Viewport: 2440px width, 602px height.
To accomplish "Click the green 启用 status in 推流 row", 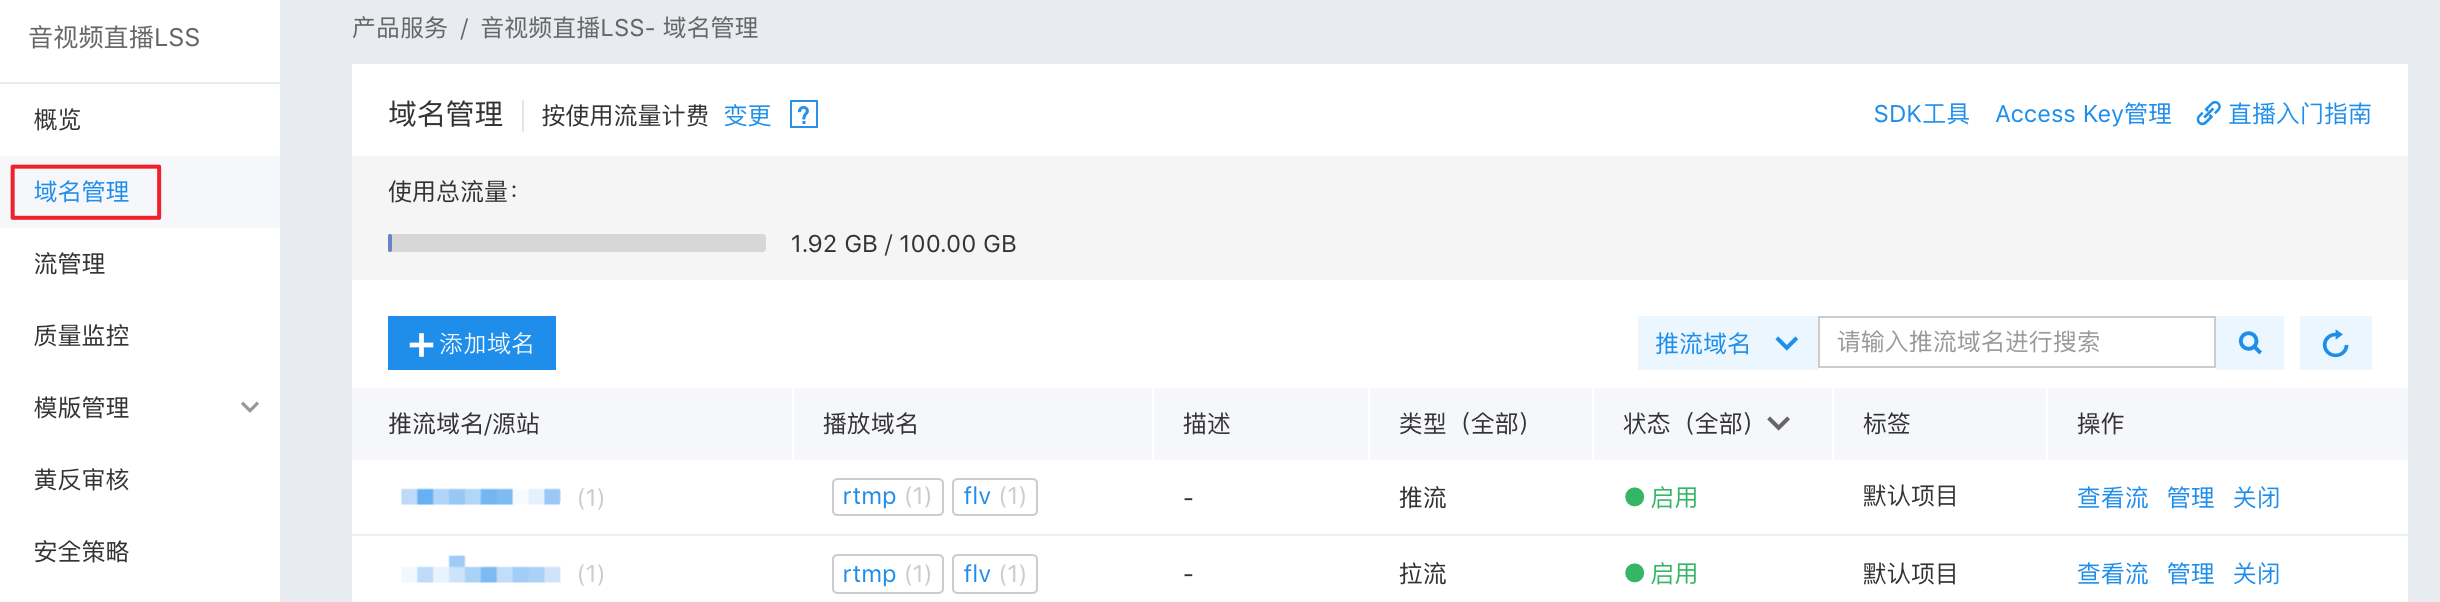I will pyautogui.click(x=1662, y=497).
